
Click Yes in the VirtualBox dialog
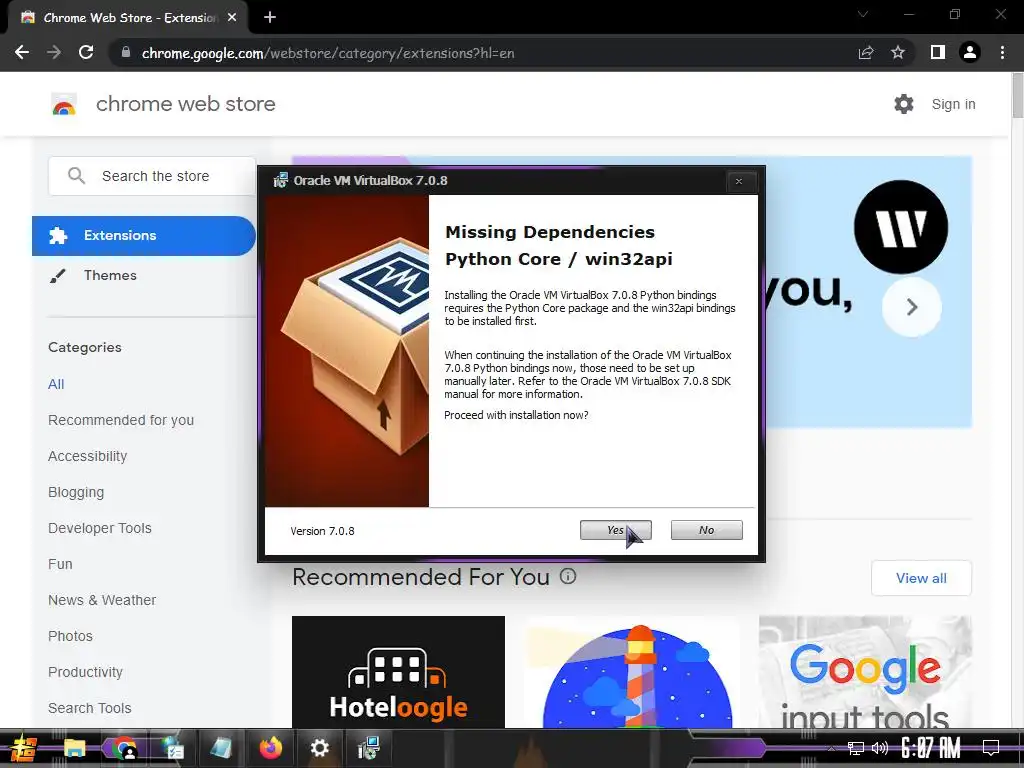coord(615,530)
